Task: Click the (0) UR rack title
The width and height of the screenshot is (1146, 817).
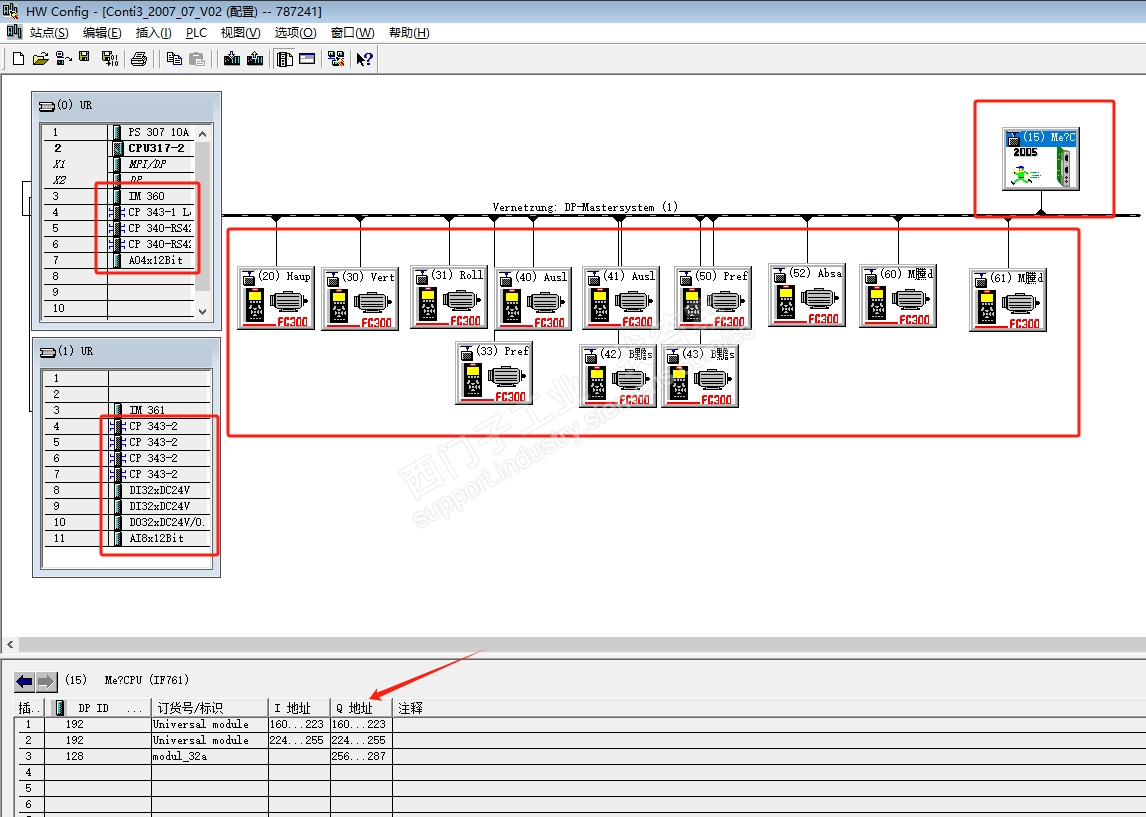Action: pos(75,105)
